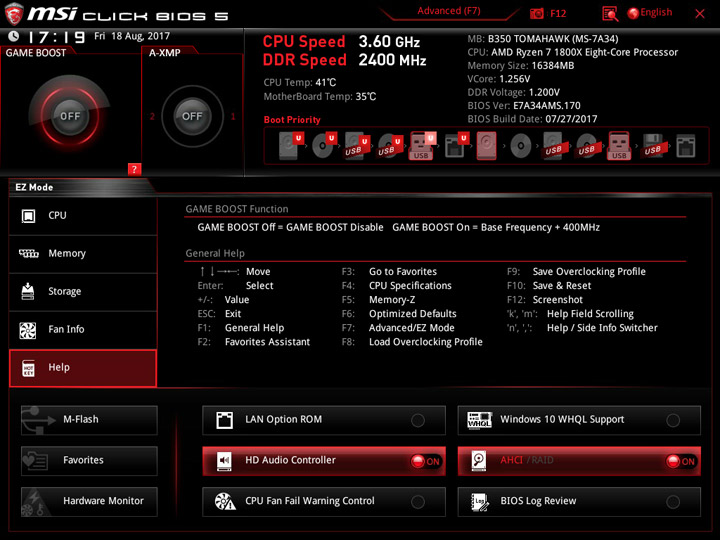The height and width of the screenshot is (540, 720).
Task: Select the highlighted non-UEFI hard disk boot icon
Action: tap(486, 146)
